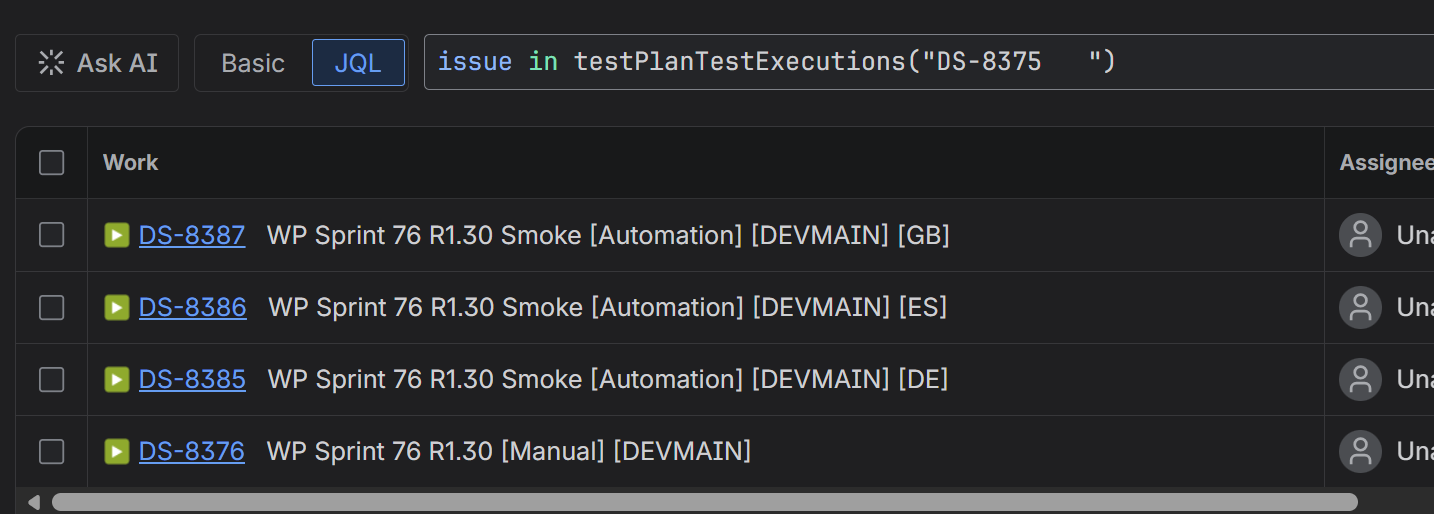
Task: Open issue link DS-8387
Action: 192,235
